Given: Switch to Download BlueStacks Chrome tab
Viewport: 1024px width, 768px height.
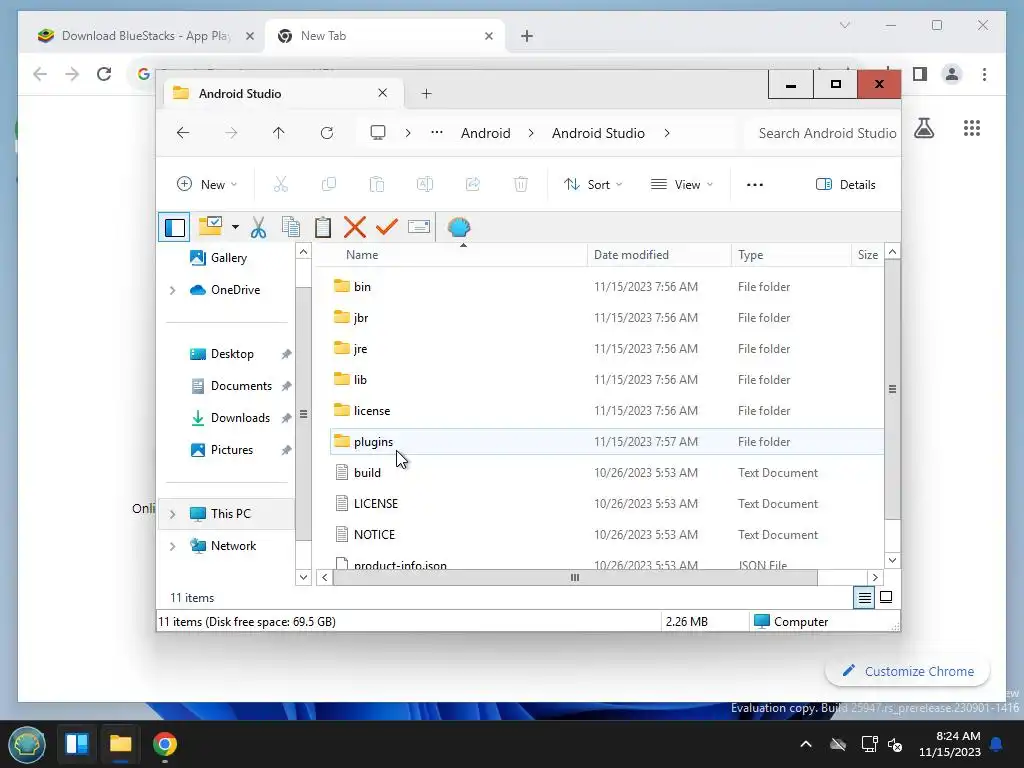Looking at the screenshot, I should [x=146, y=36].
